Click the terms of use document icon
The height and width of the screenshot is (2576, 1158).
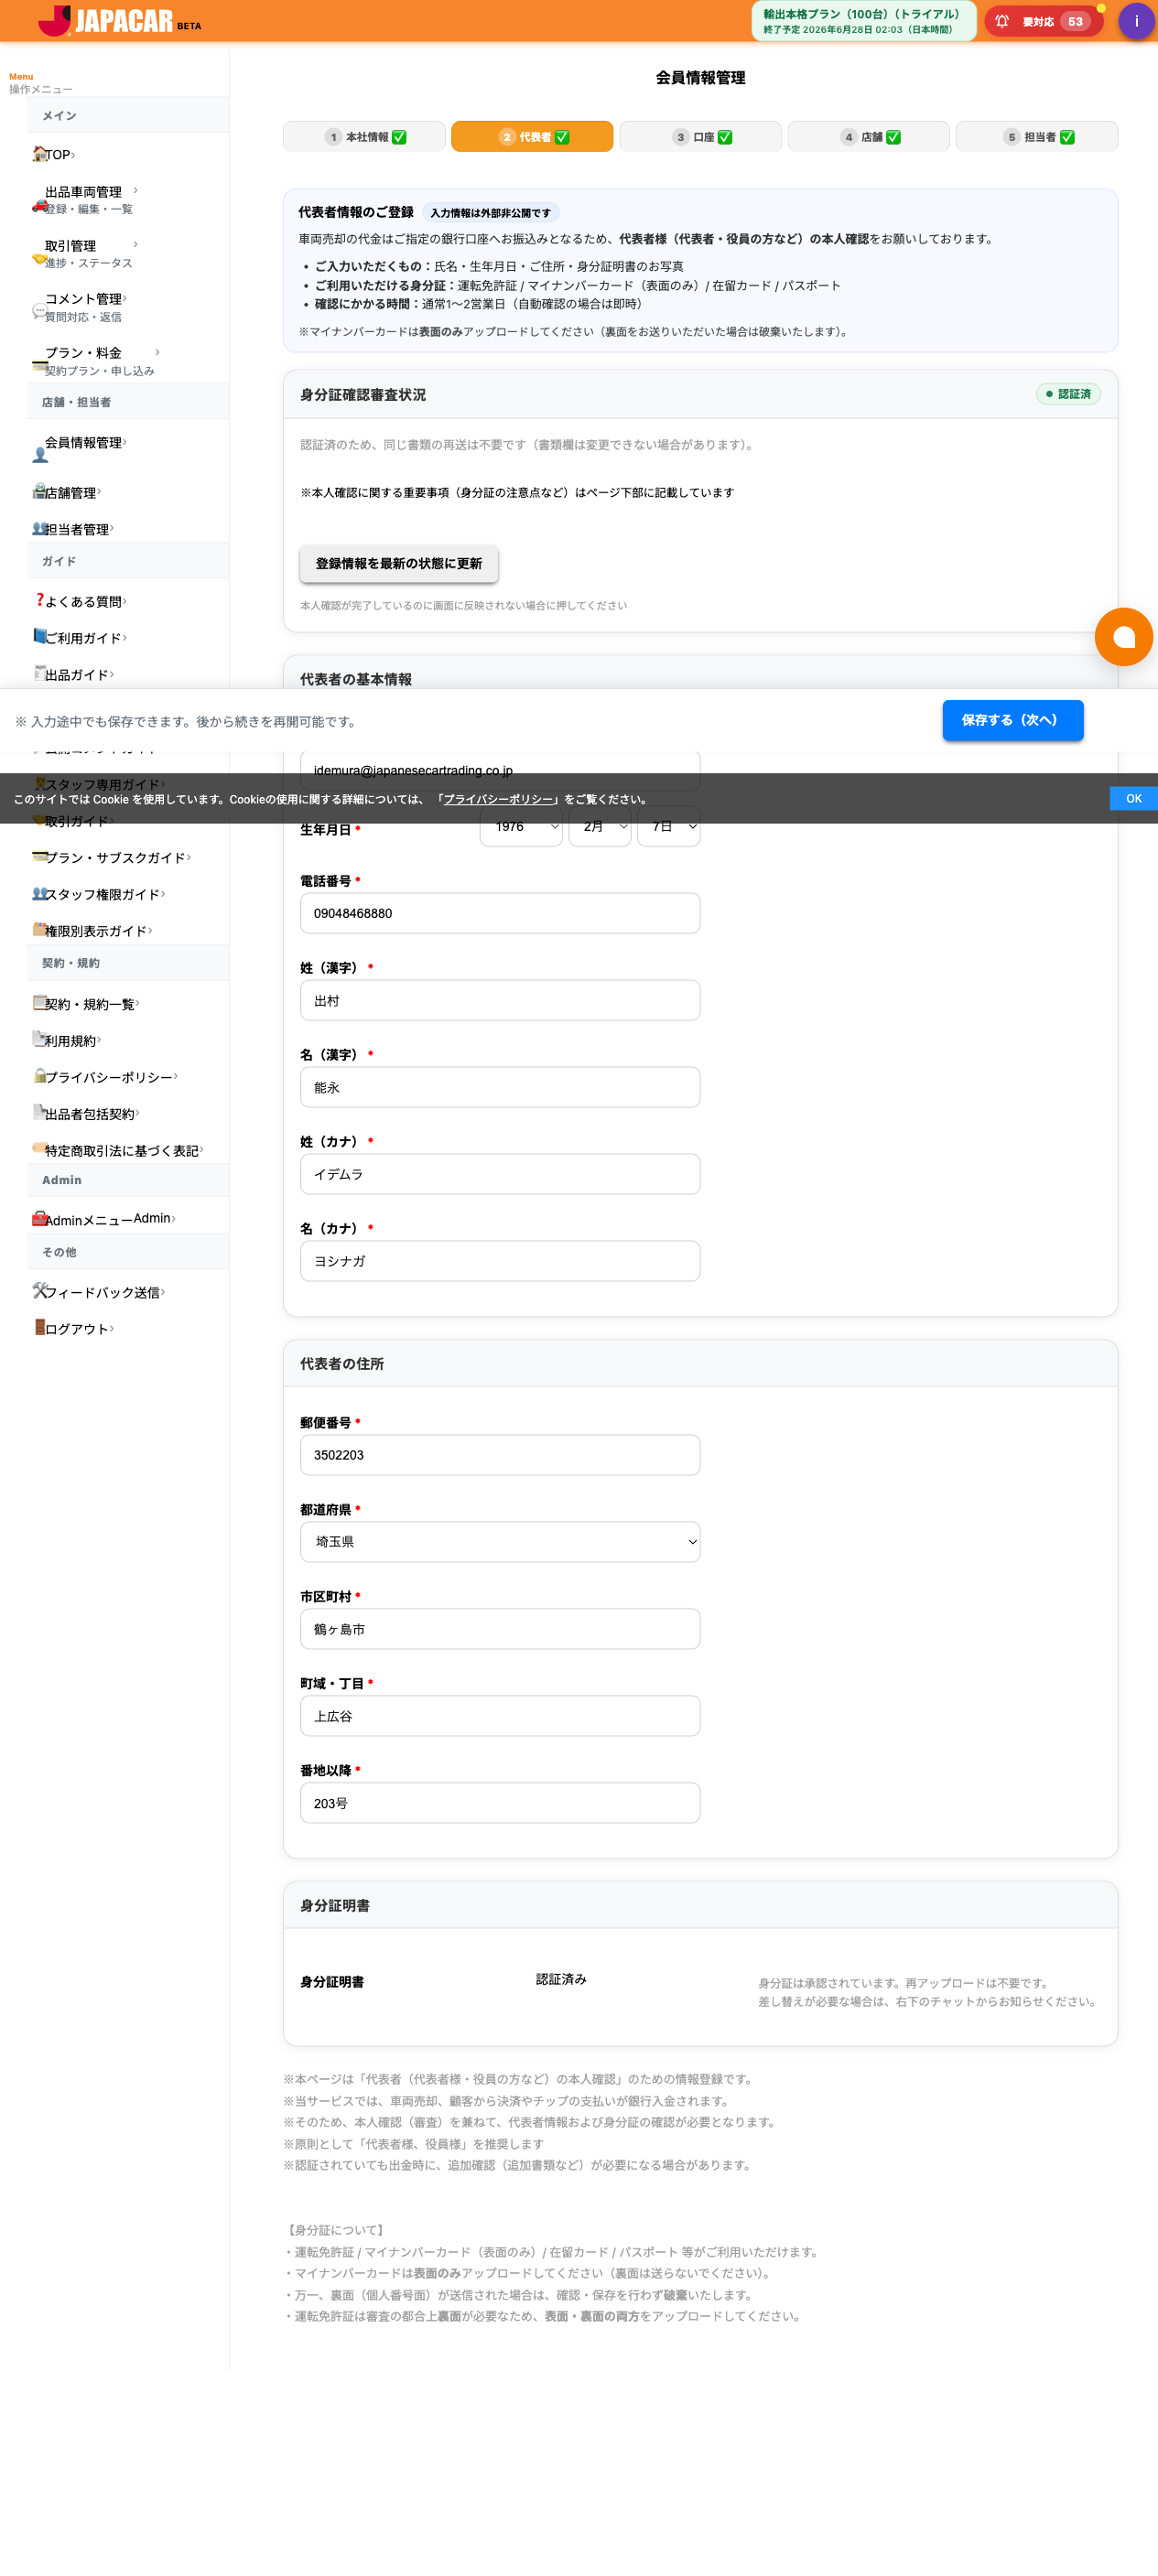(x=39, y=1039)
